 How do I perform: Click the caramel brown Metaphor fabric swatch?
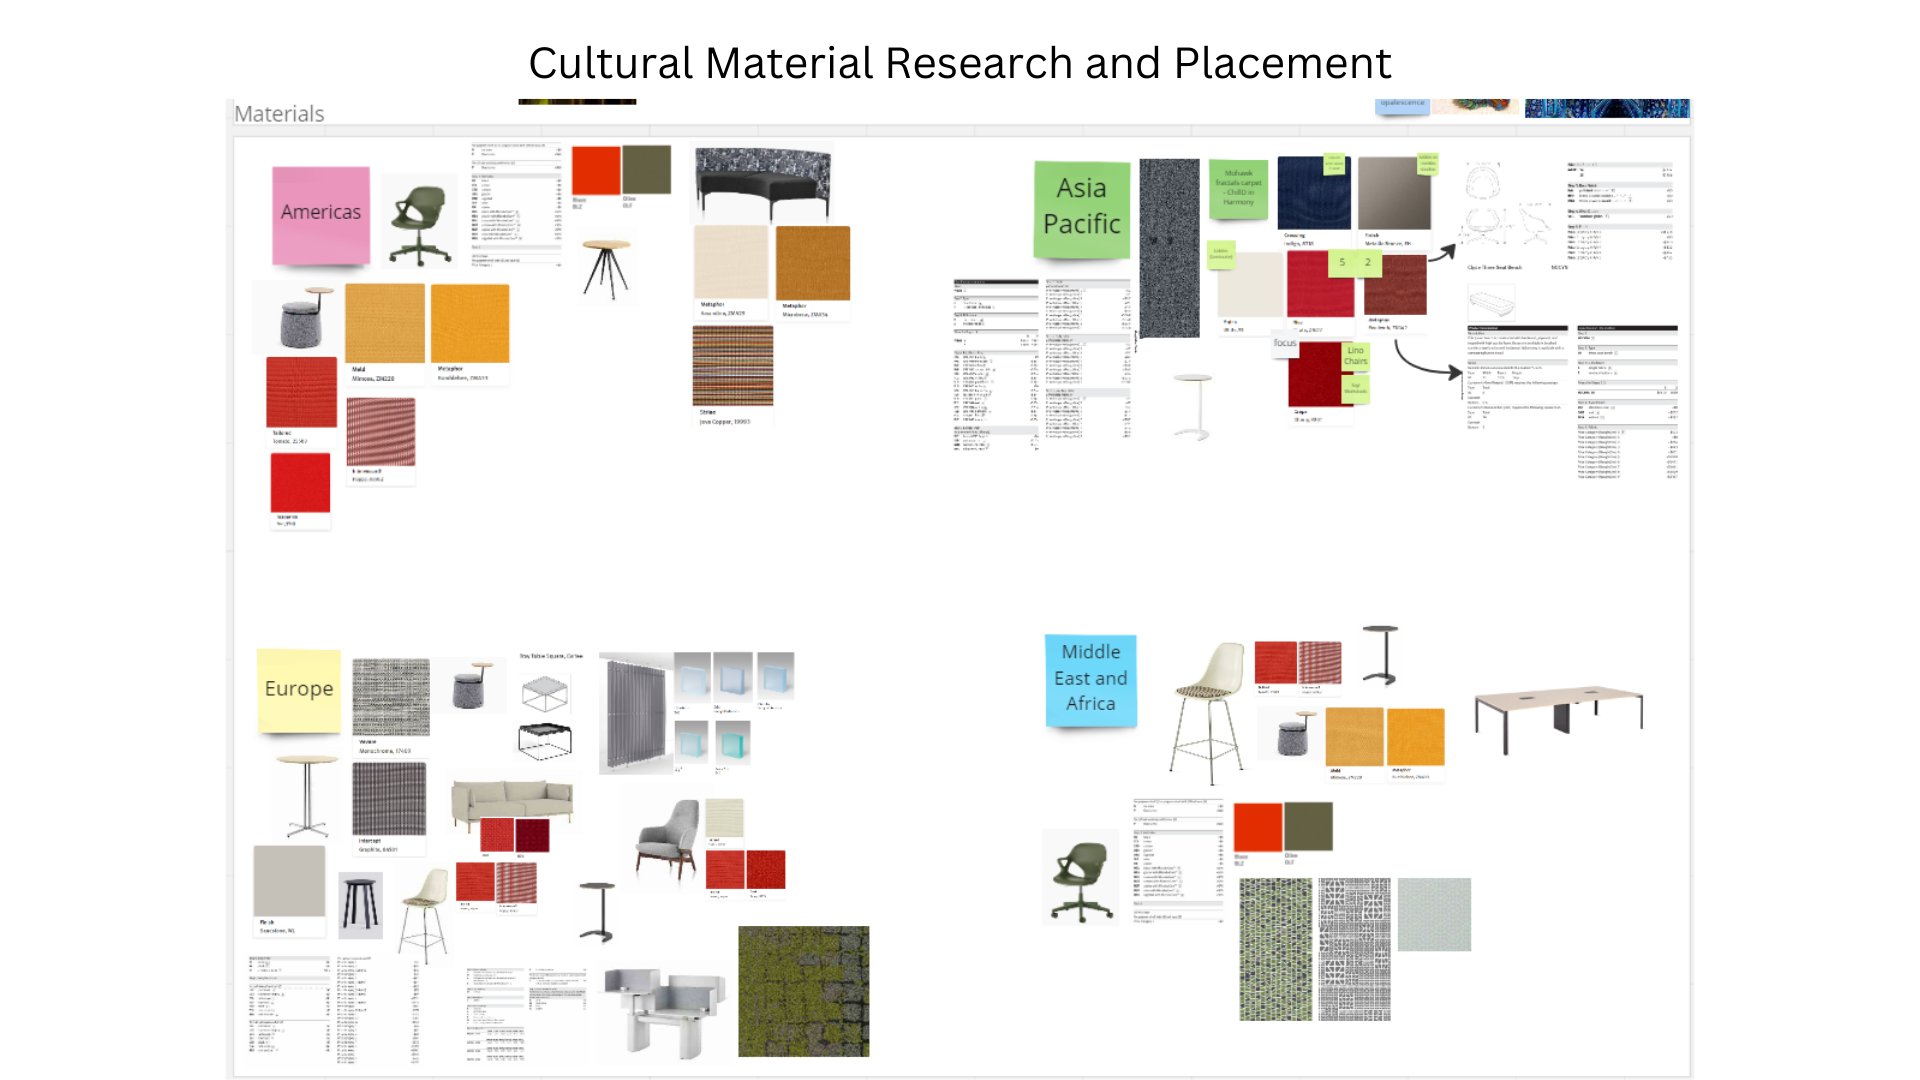click(x=813, y=262)
